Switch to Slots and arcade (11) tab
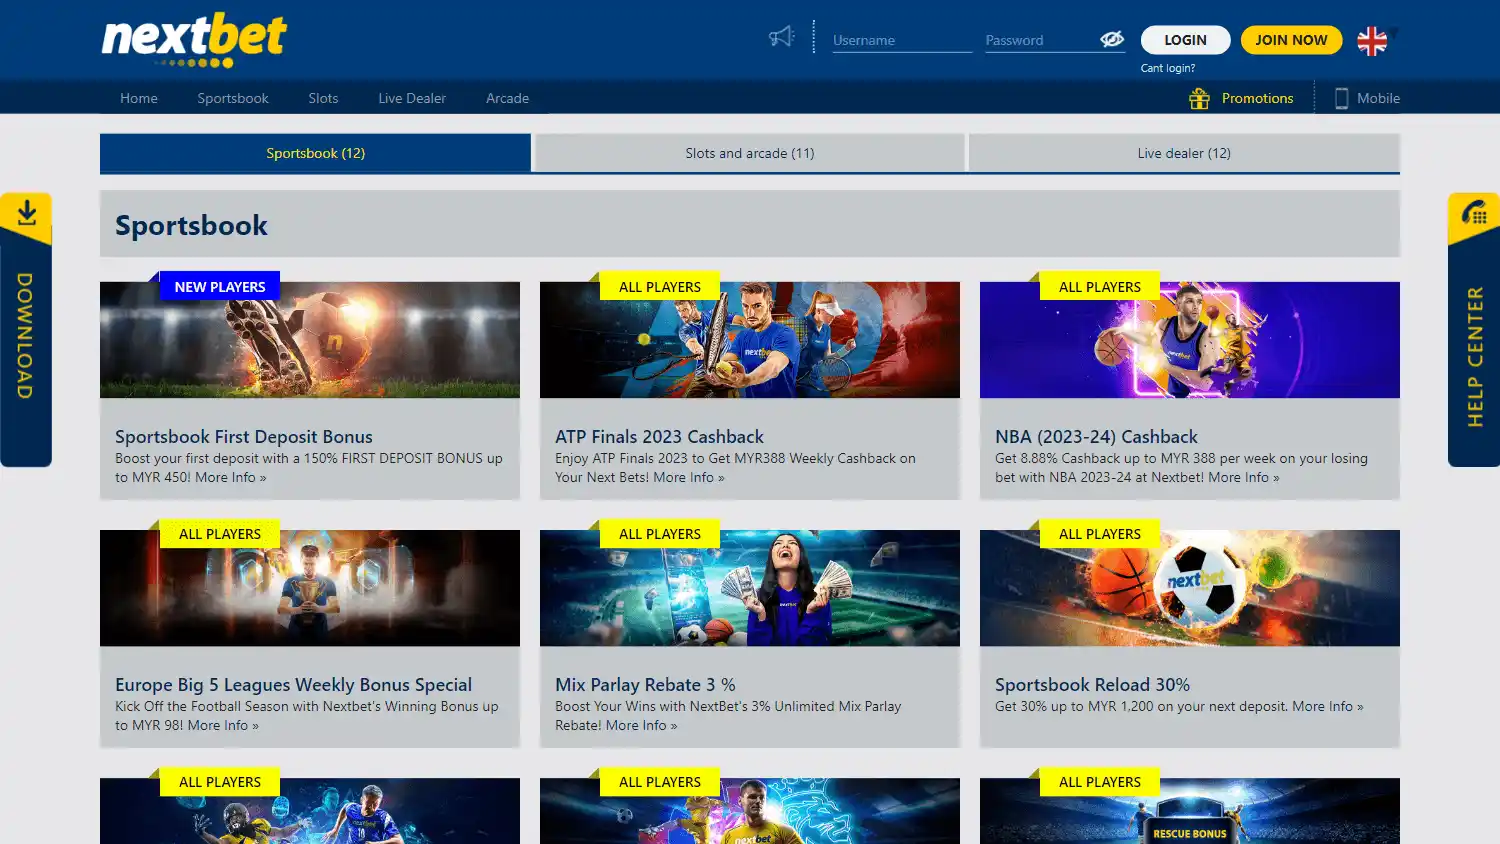The image size is (1500, 844). (750, 153)
